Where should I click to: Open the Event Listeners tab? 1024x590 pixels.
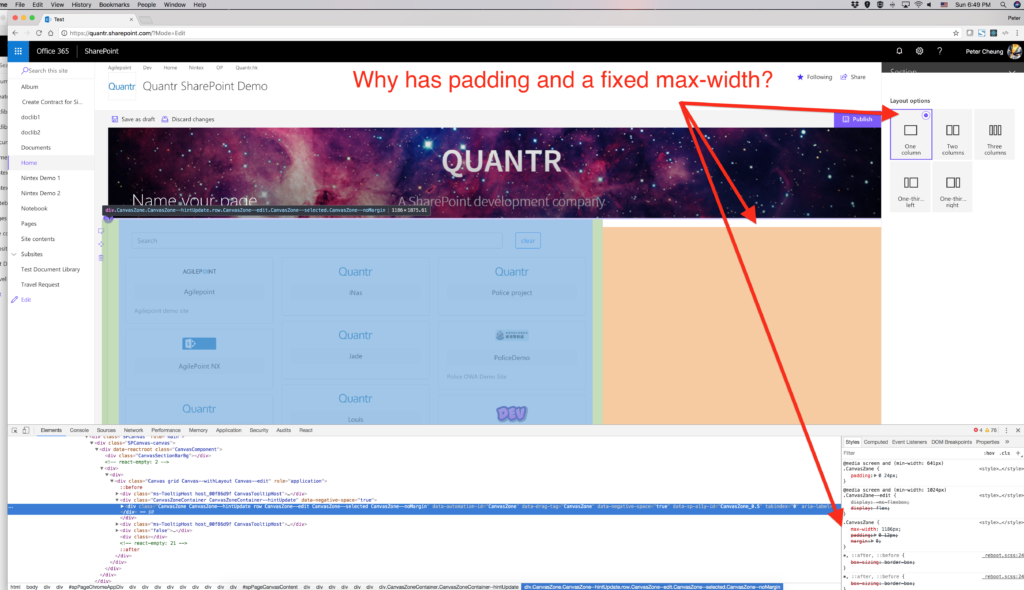pos(909,442)
